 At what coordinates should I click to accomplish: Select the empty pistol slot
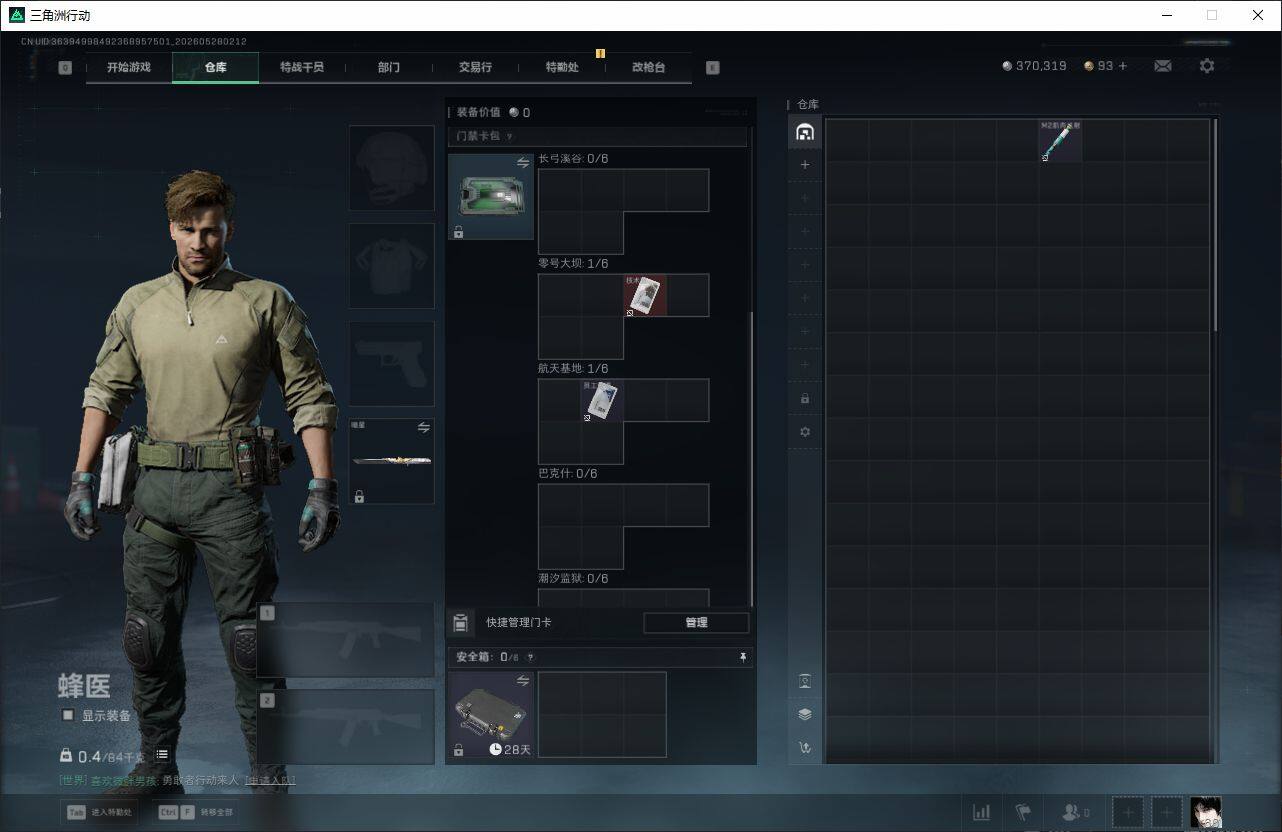click(391, 363)
